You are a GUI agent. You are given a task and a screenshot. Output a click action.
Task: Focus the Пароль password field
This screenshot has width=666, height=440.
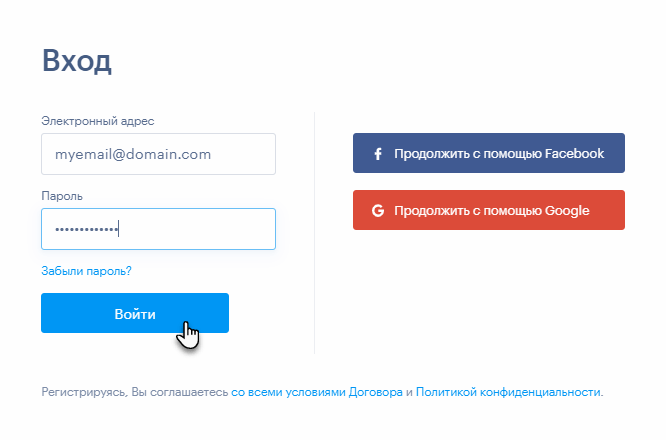click(158, 229)
